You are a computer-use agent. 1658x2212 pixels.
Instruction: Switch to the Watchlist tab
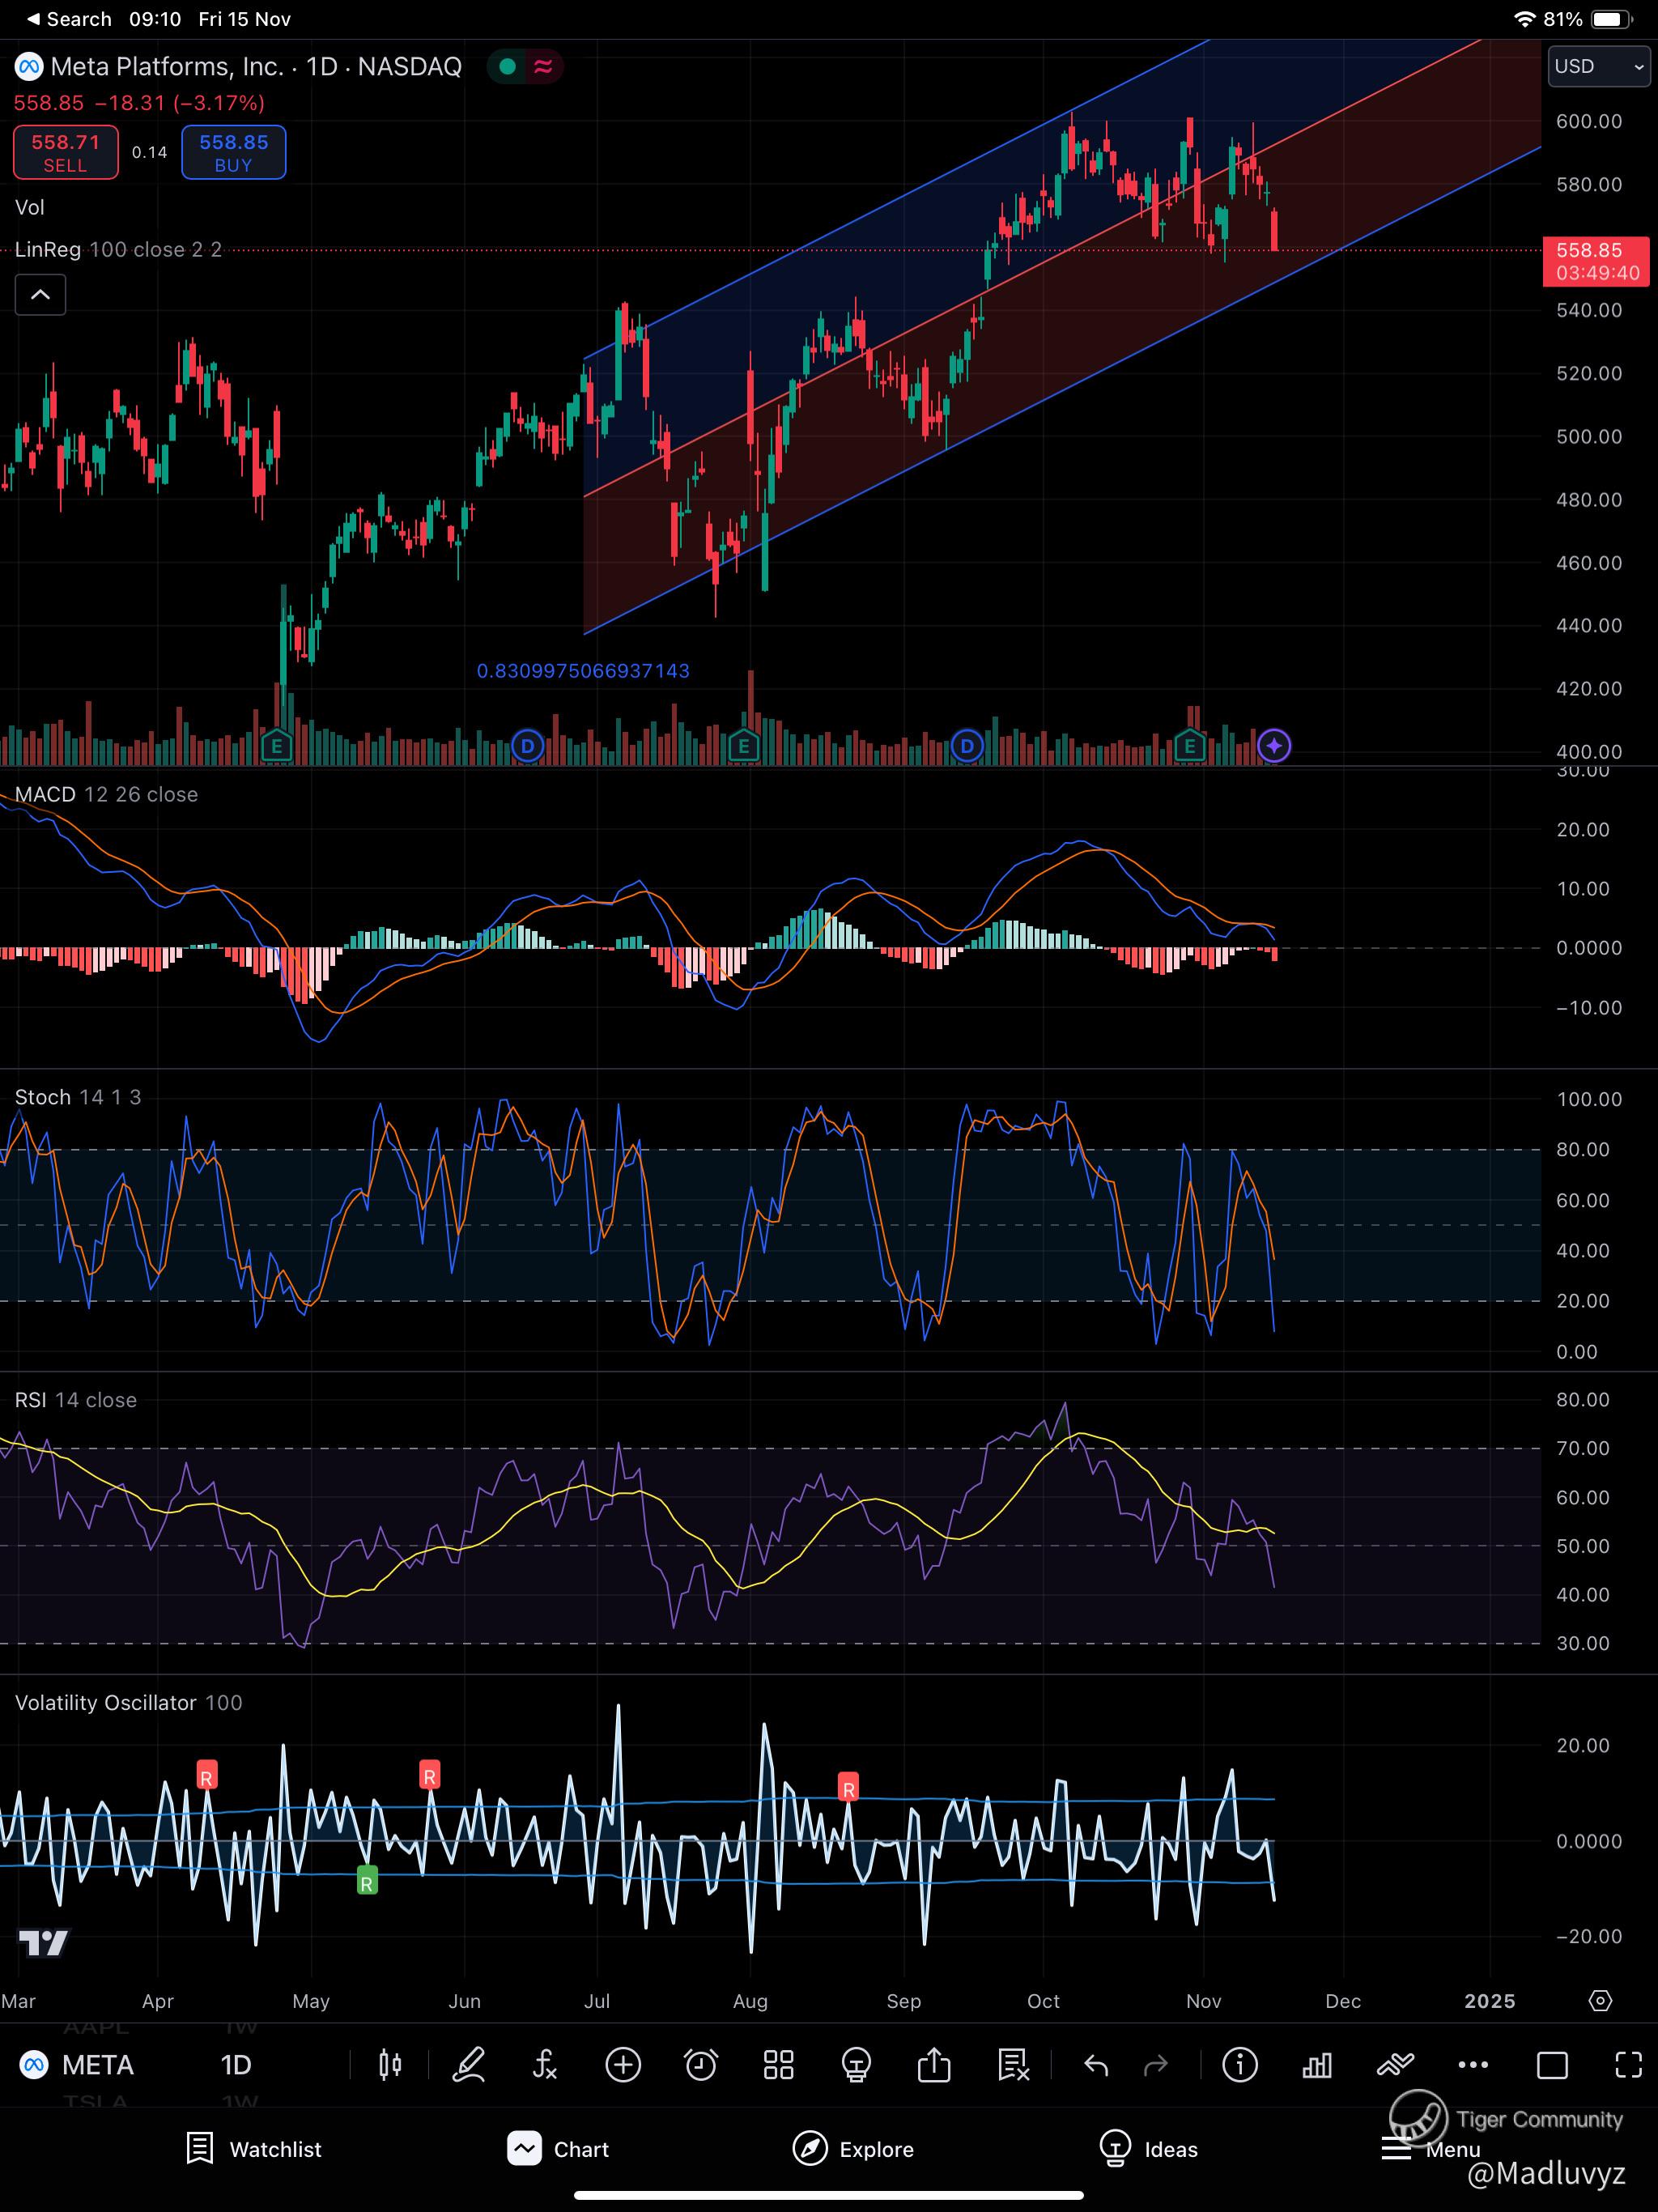click(x=255, y=2149)
